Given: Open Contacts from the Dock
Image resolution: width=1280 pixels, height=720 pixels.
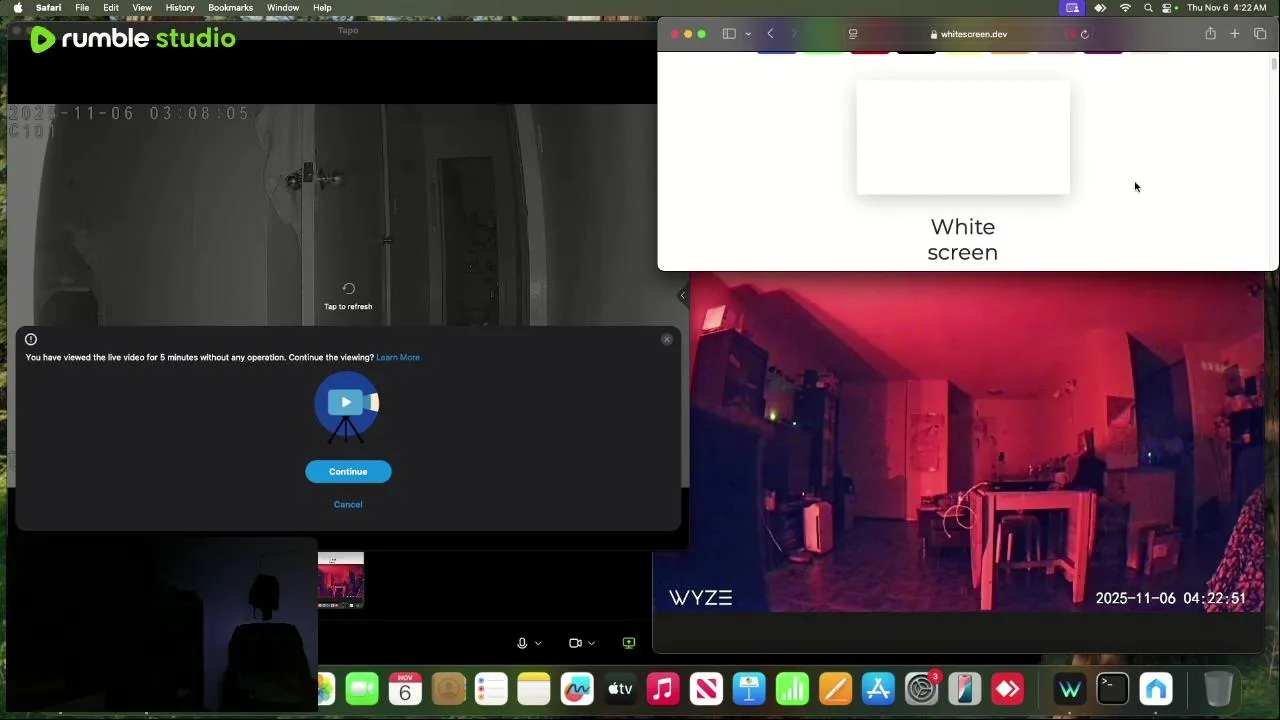Looking at the screenshot, I should [449, 689].
